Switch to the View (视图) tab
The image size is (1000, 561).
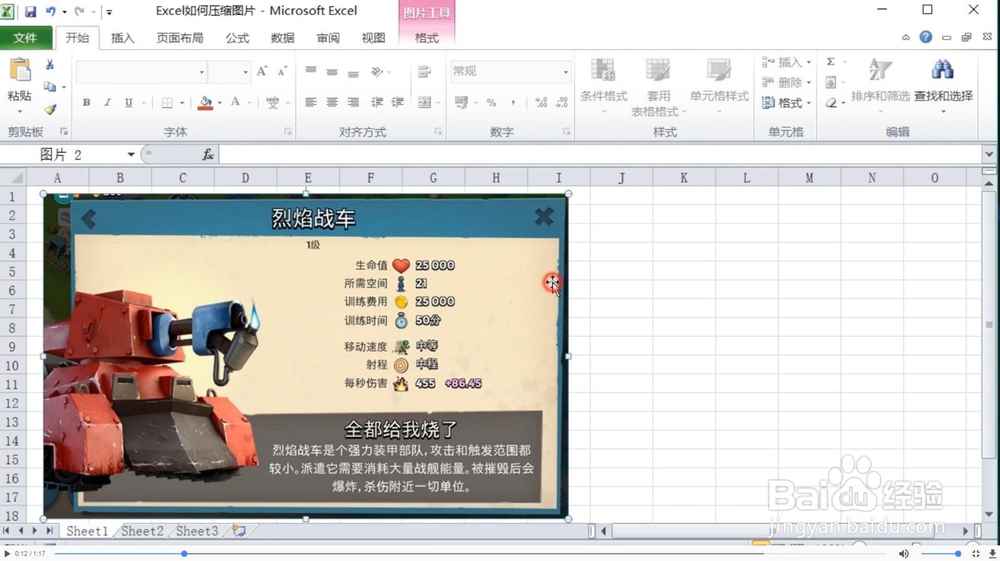pyautogui.click(x=374, y=38)
